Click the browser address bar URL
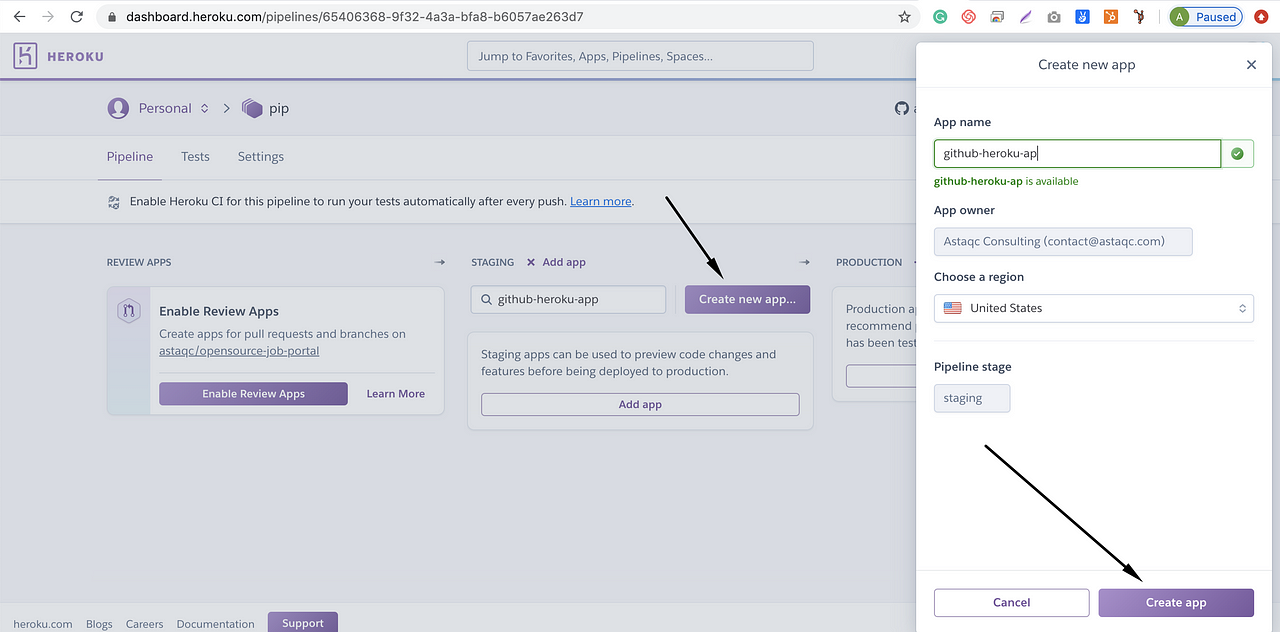The width and height of the screenshot is (1280, 632). (x=354, y=17)
